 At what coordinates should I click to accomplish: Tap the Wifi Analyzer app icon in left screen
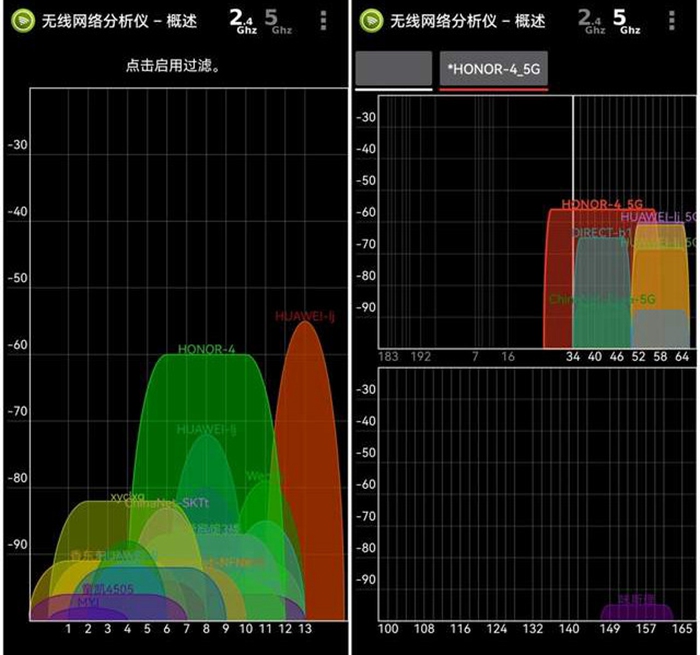click(x=22, y=21)
